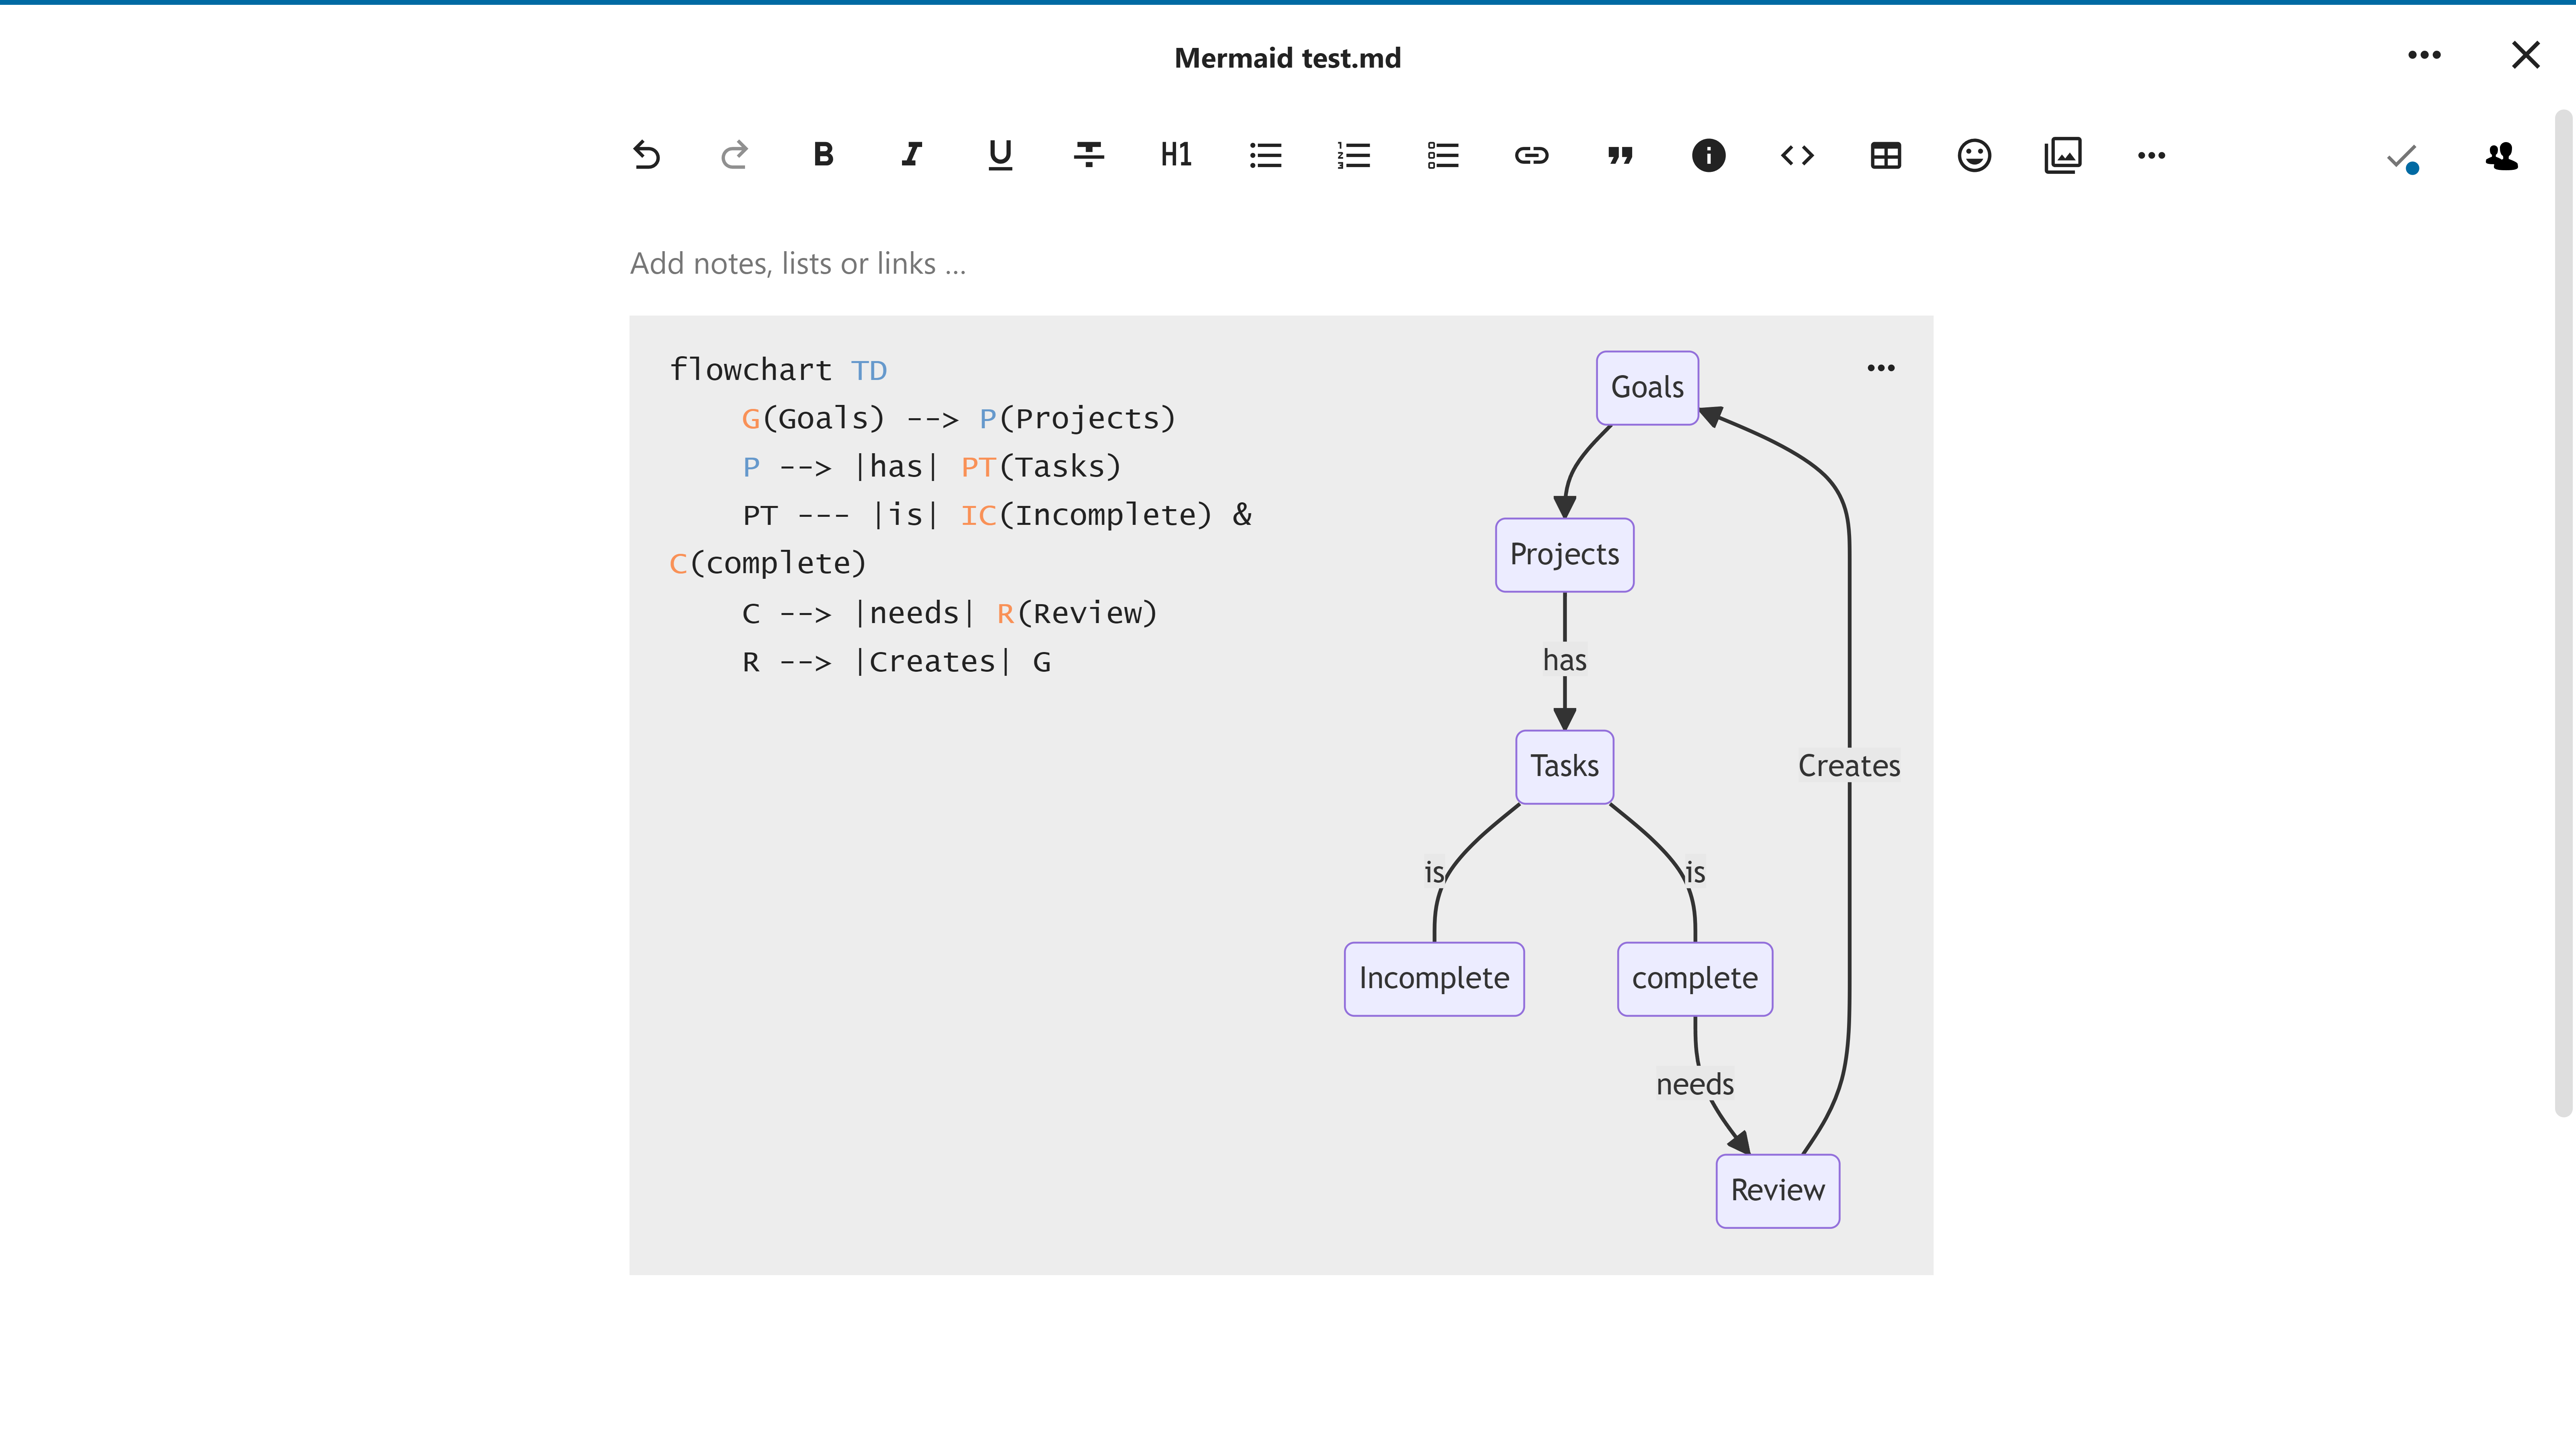The height and width of the screenshot is (1449, 2576).
Task: Insert an image attachment
Action: pyautogui.click(x=2062, y=155)
